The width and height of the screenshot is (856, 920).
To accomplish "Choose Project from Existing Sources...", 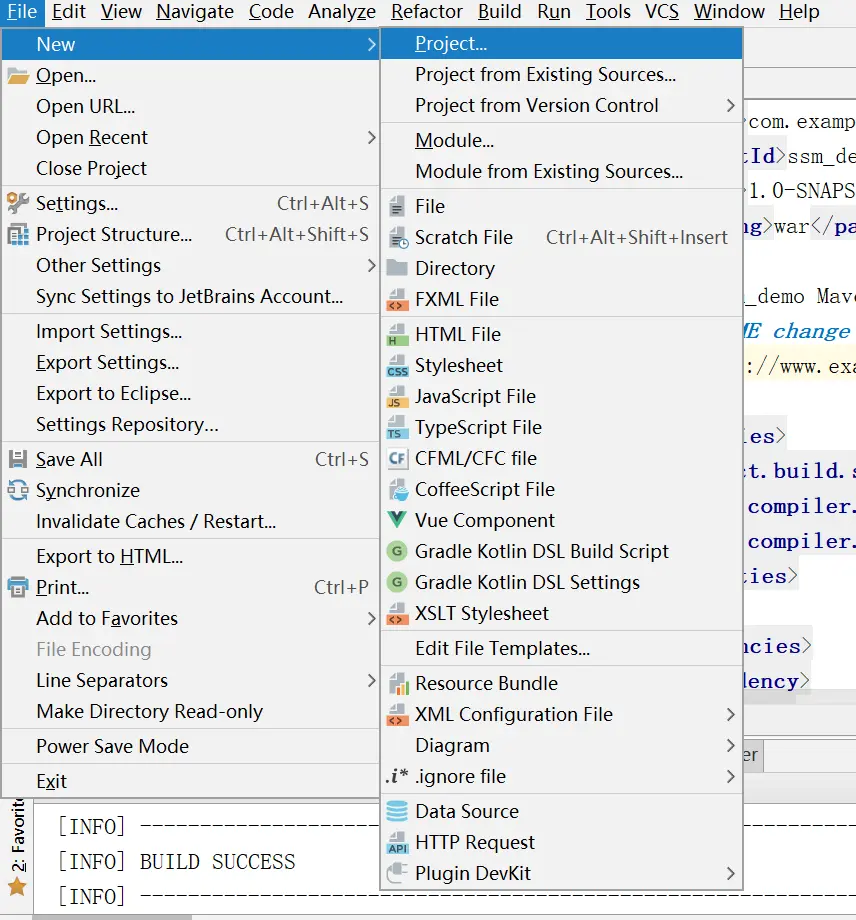I will [x=561, y=75].
